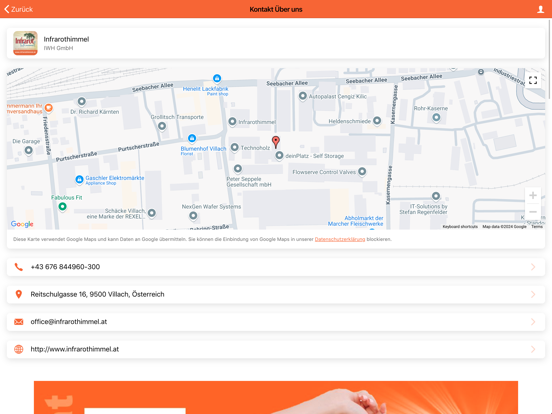The height and width of the screenshot is (414, 552).
Task: Toggle fullscreen map view
Action: 533,80
